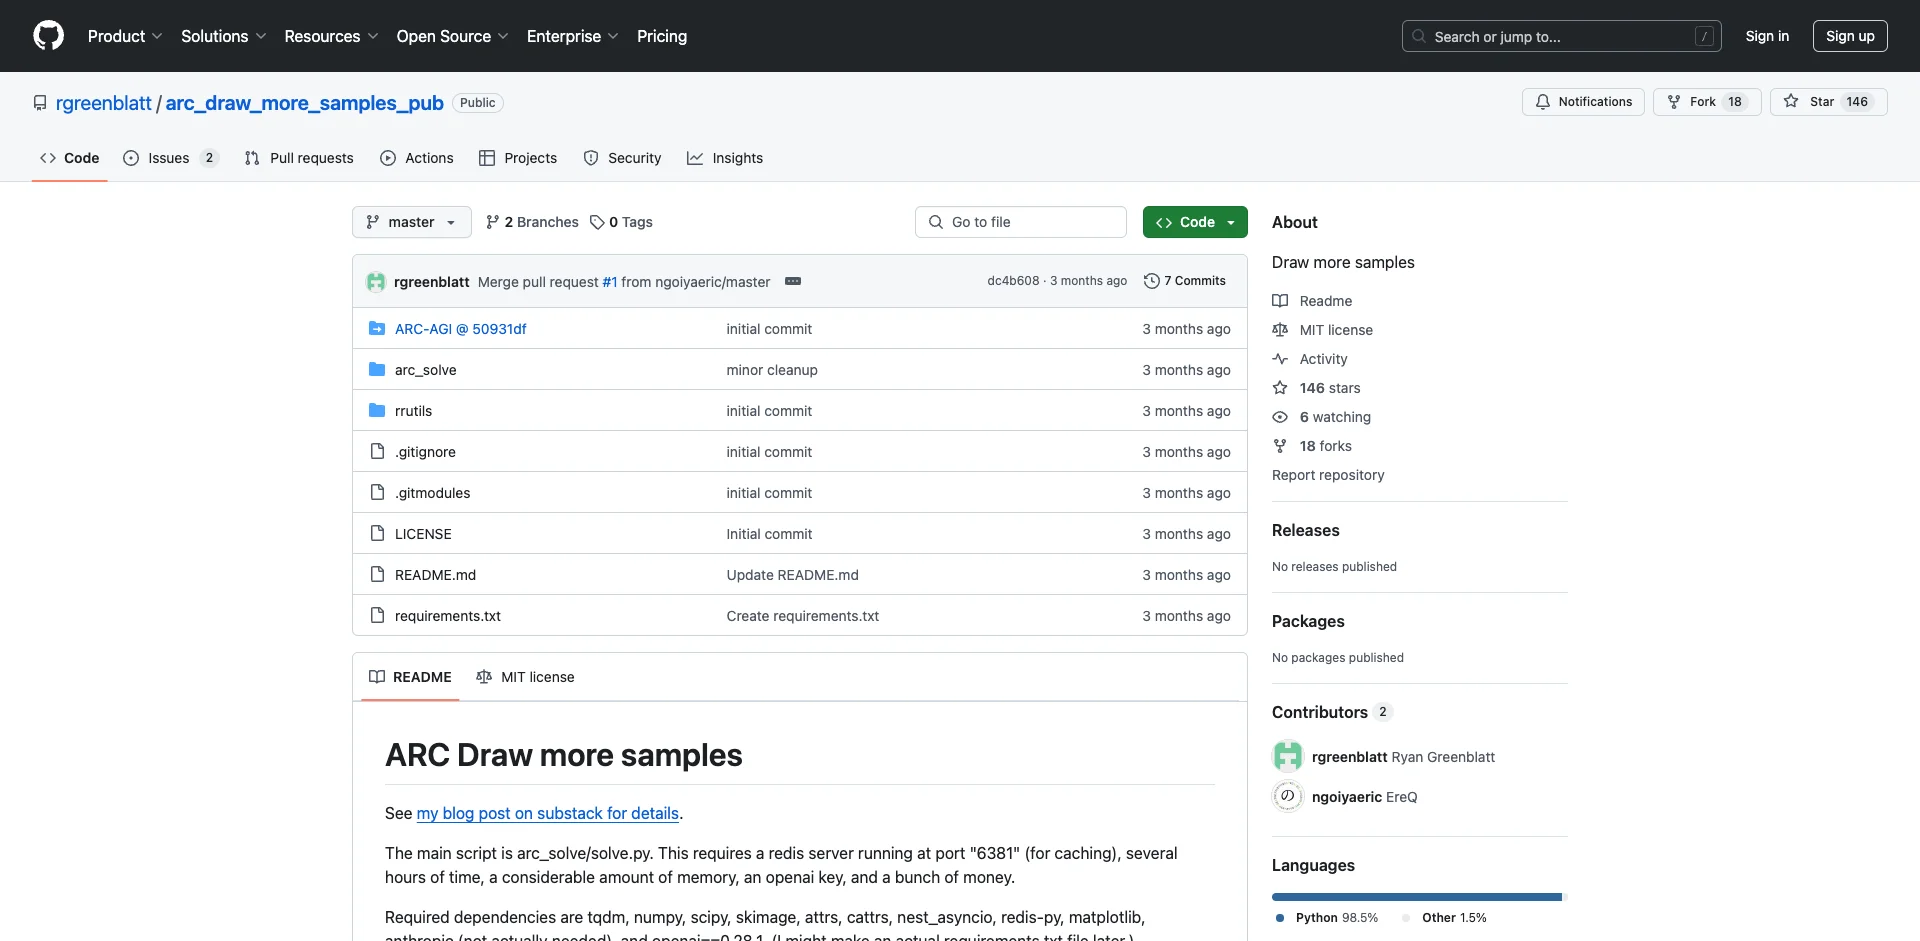Viewport: 1920px width, 941px height.
Task: Open the Product menu
Action: pos(124,36)
